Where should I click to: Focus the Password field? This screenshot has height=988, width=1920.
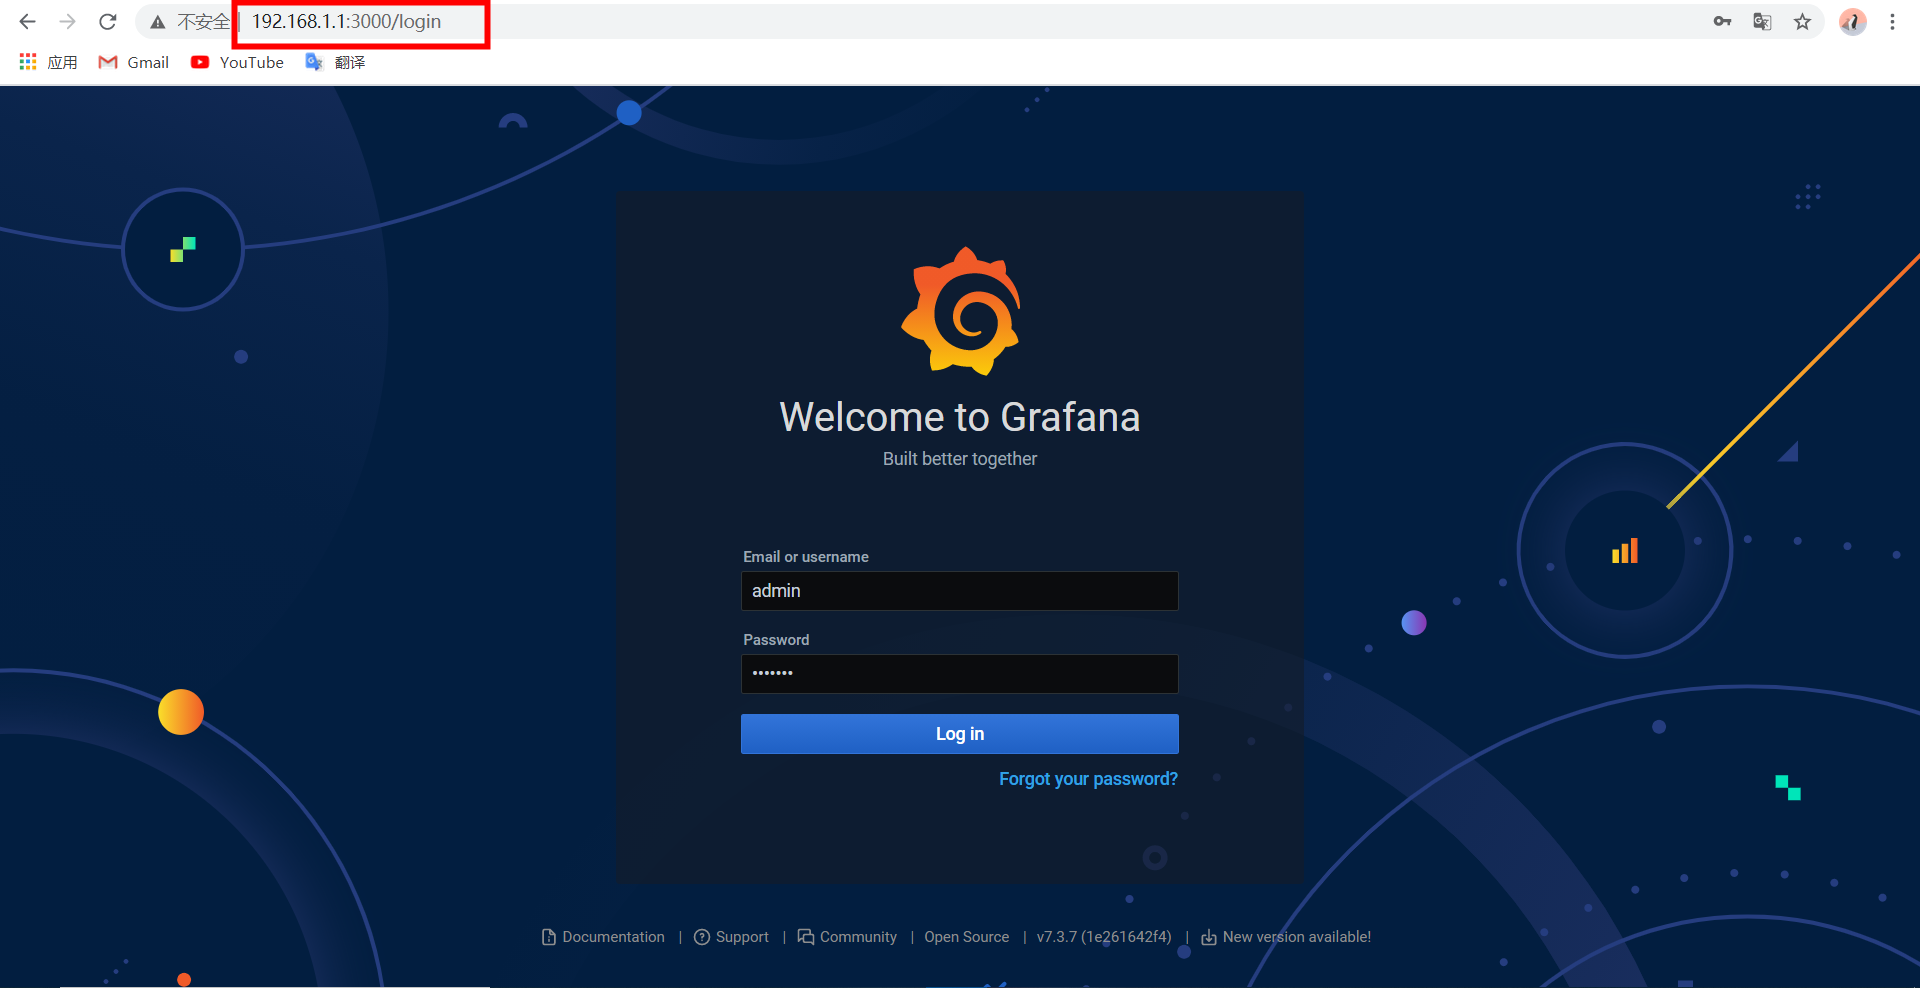[960, 674]
